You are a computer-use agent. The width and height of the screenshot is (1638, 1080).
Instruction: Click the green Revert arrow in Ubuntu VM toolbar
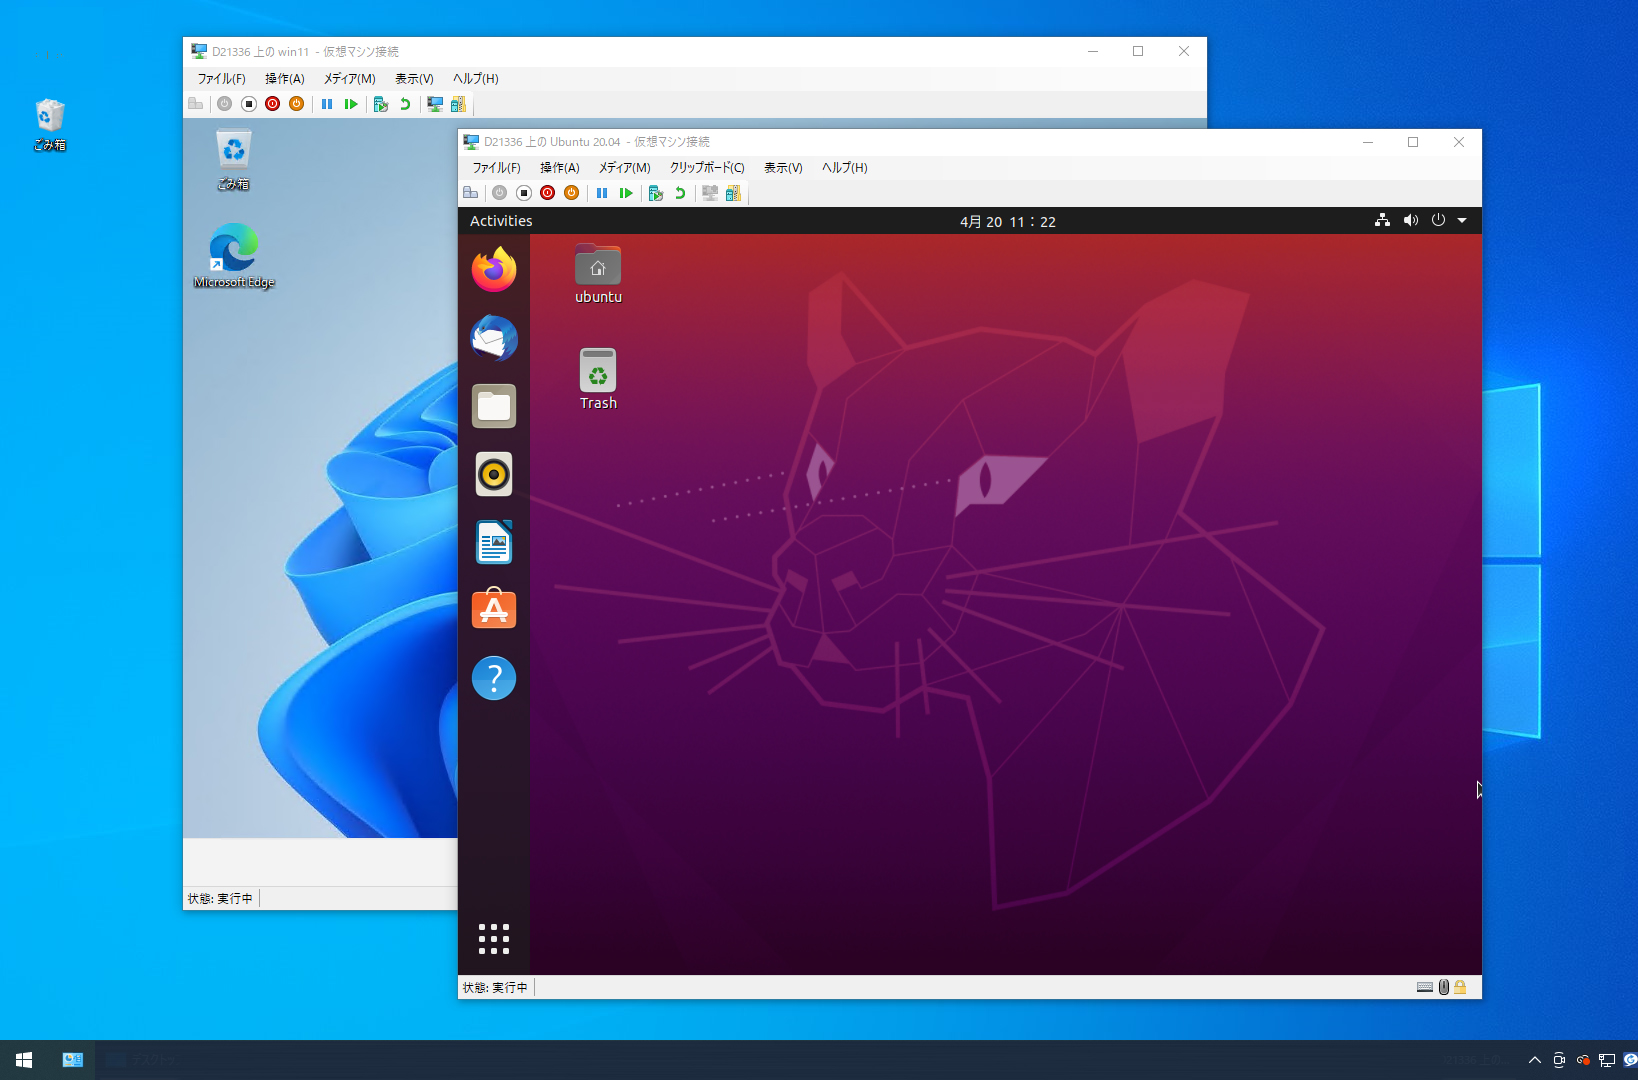coord(680,193)
